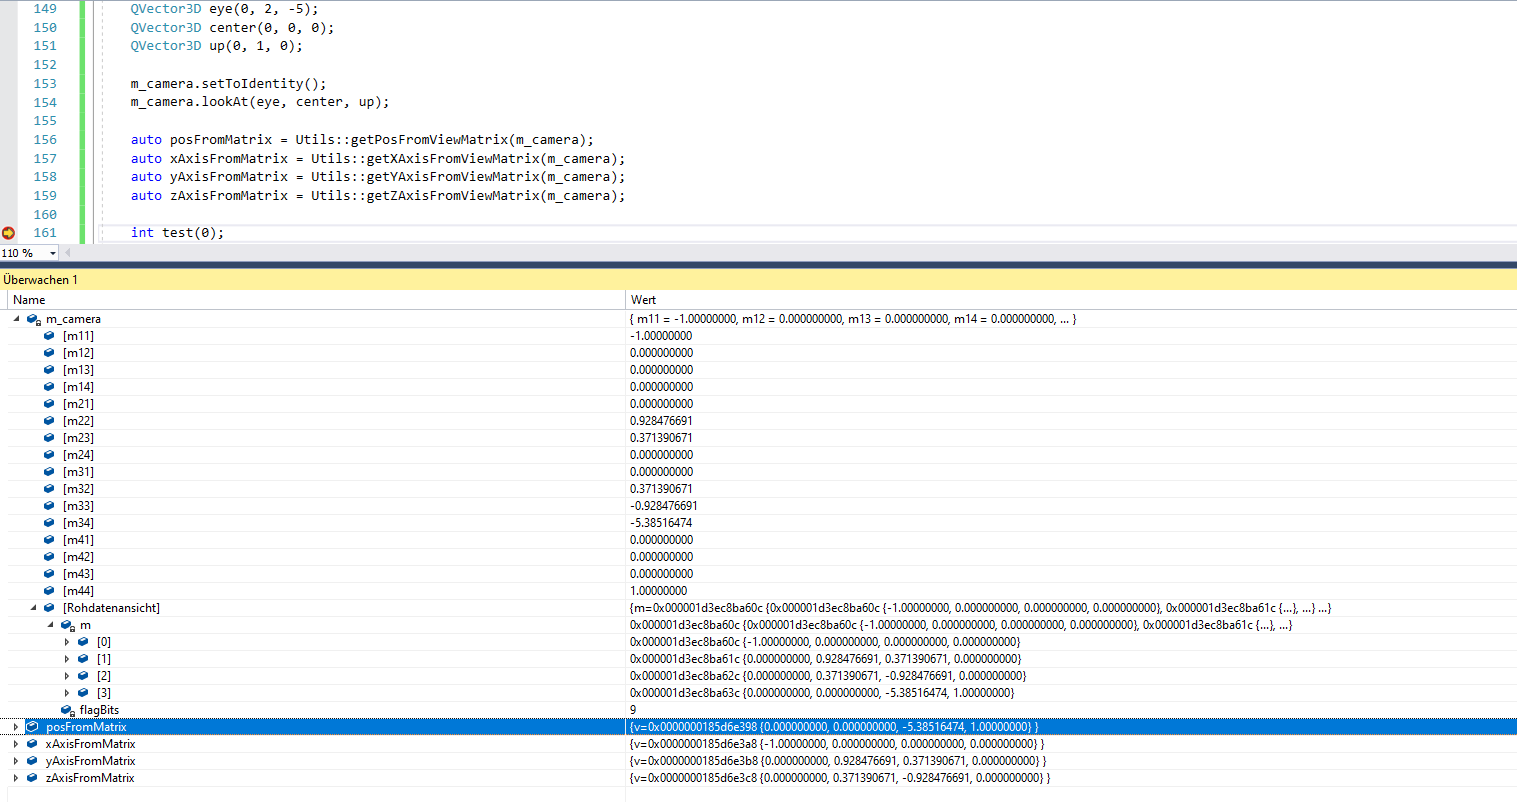The width and height of the screenshot is (1517, 802).
Task: Click the Wert column header
Action: (x=643, y=300)
